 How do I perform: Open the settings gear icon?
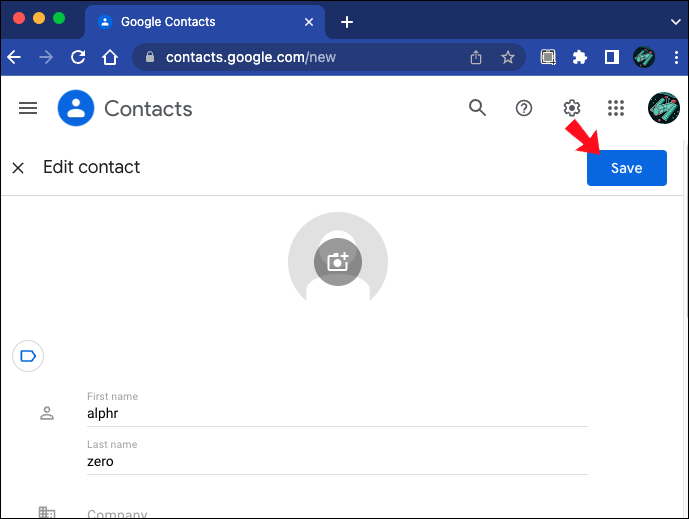(x=572, y=108)
